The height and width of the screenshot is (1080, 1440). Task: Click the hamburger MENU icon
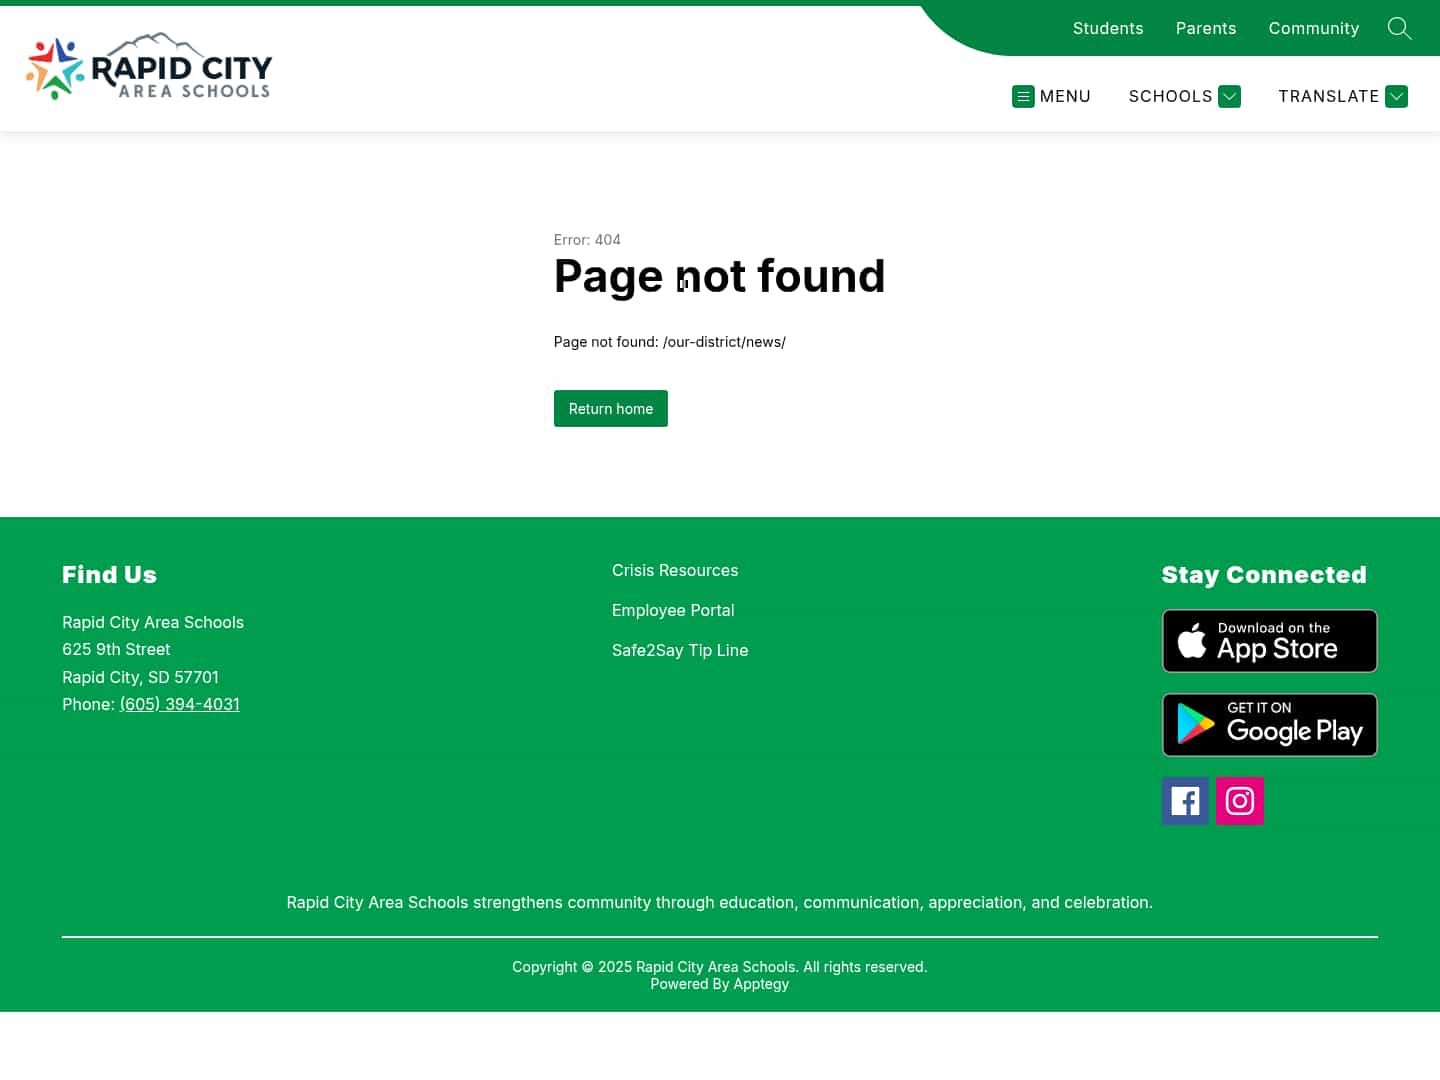click(x=1023, y=96)
